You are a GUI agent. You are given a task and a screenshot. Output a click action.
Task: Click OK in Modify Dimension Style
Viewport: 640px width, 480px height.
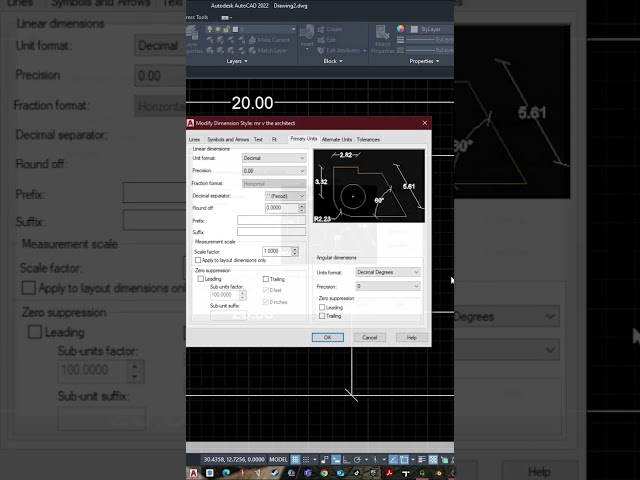tap(327, 338)
